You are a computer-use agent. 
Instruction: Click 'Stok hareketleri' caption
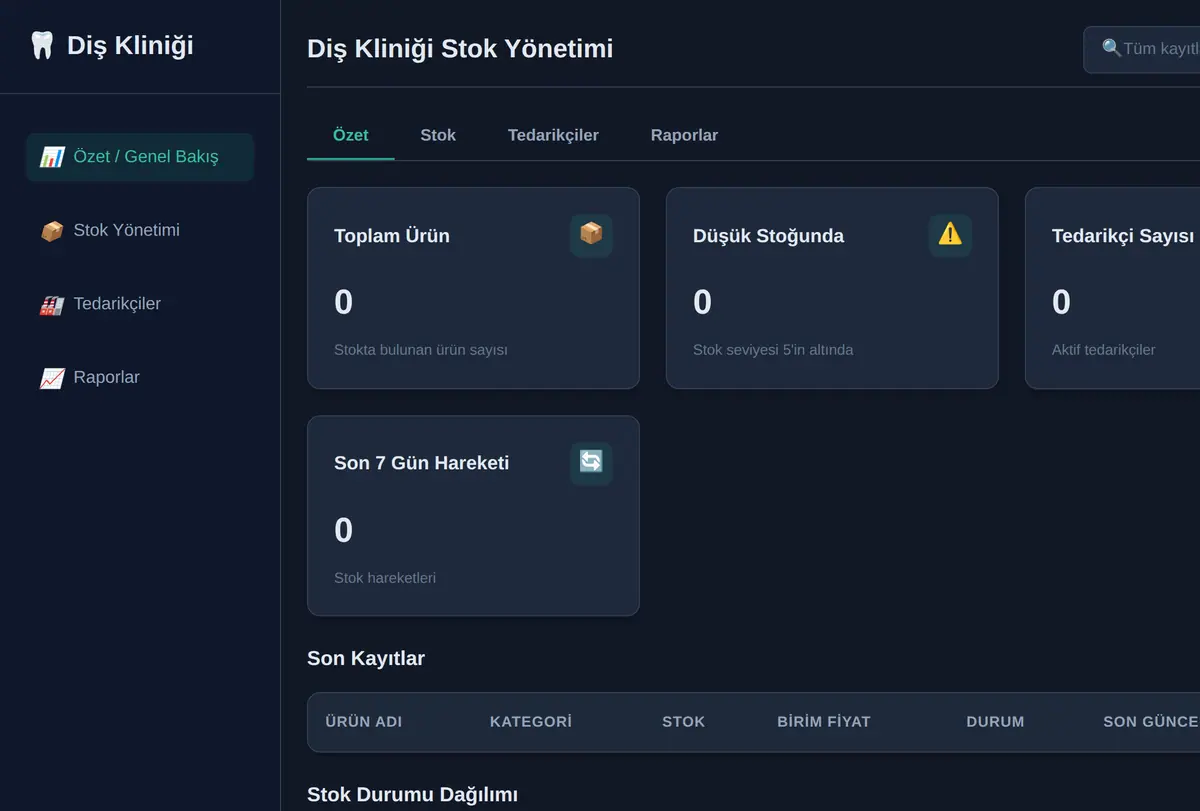385,578
